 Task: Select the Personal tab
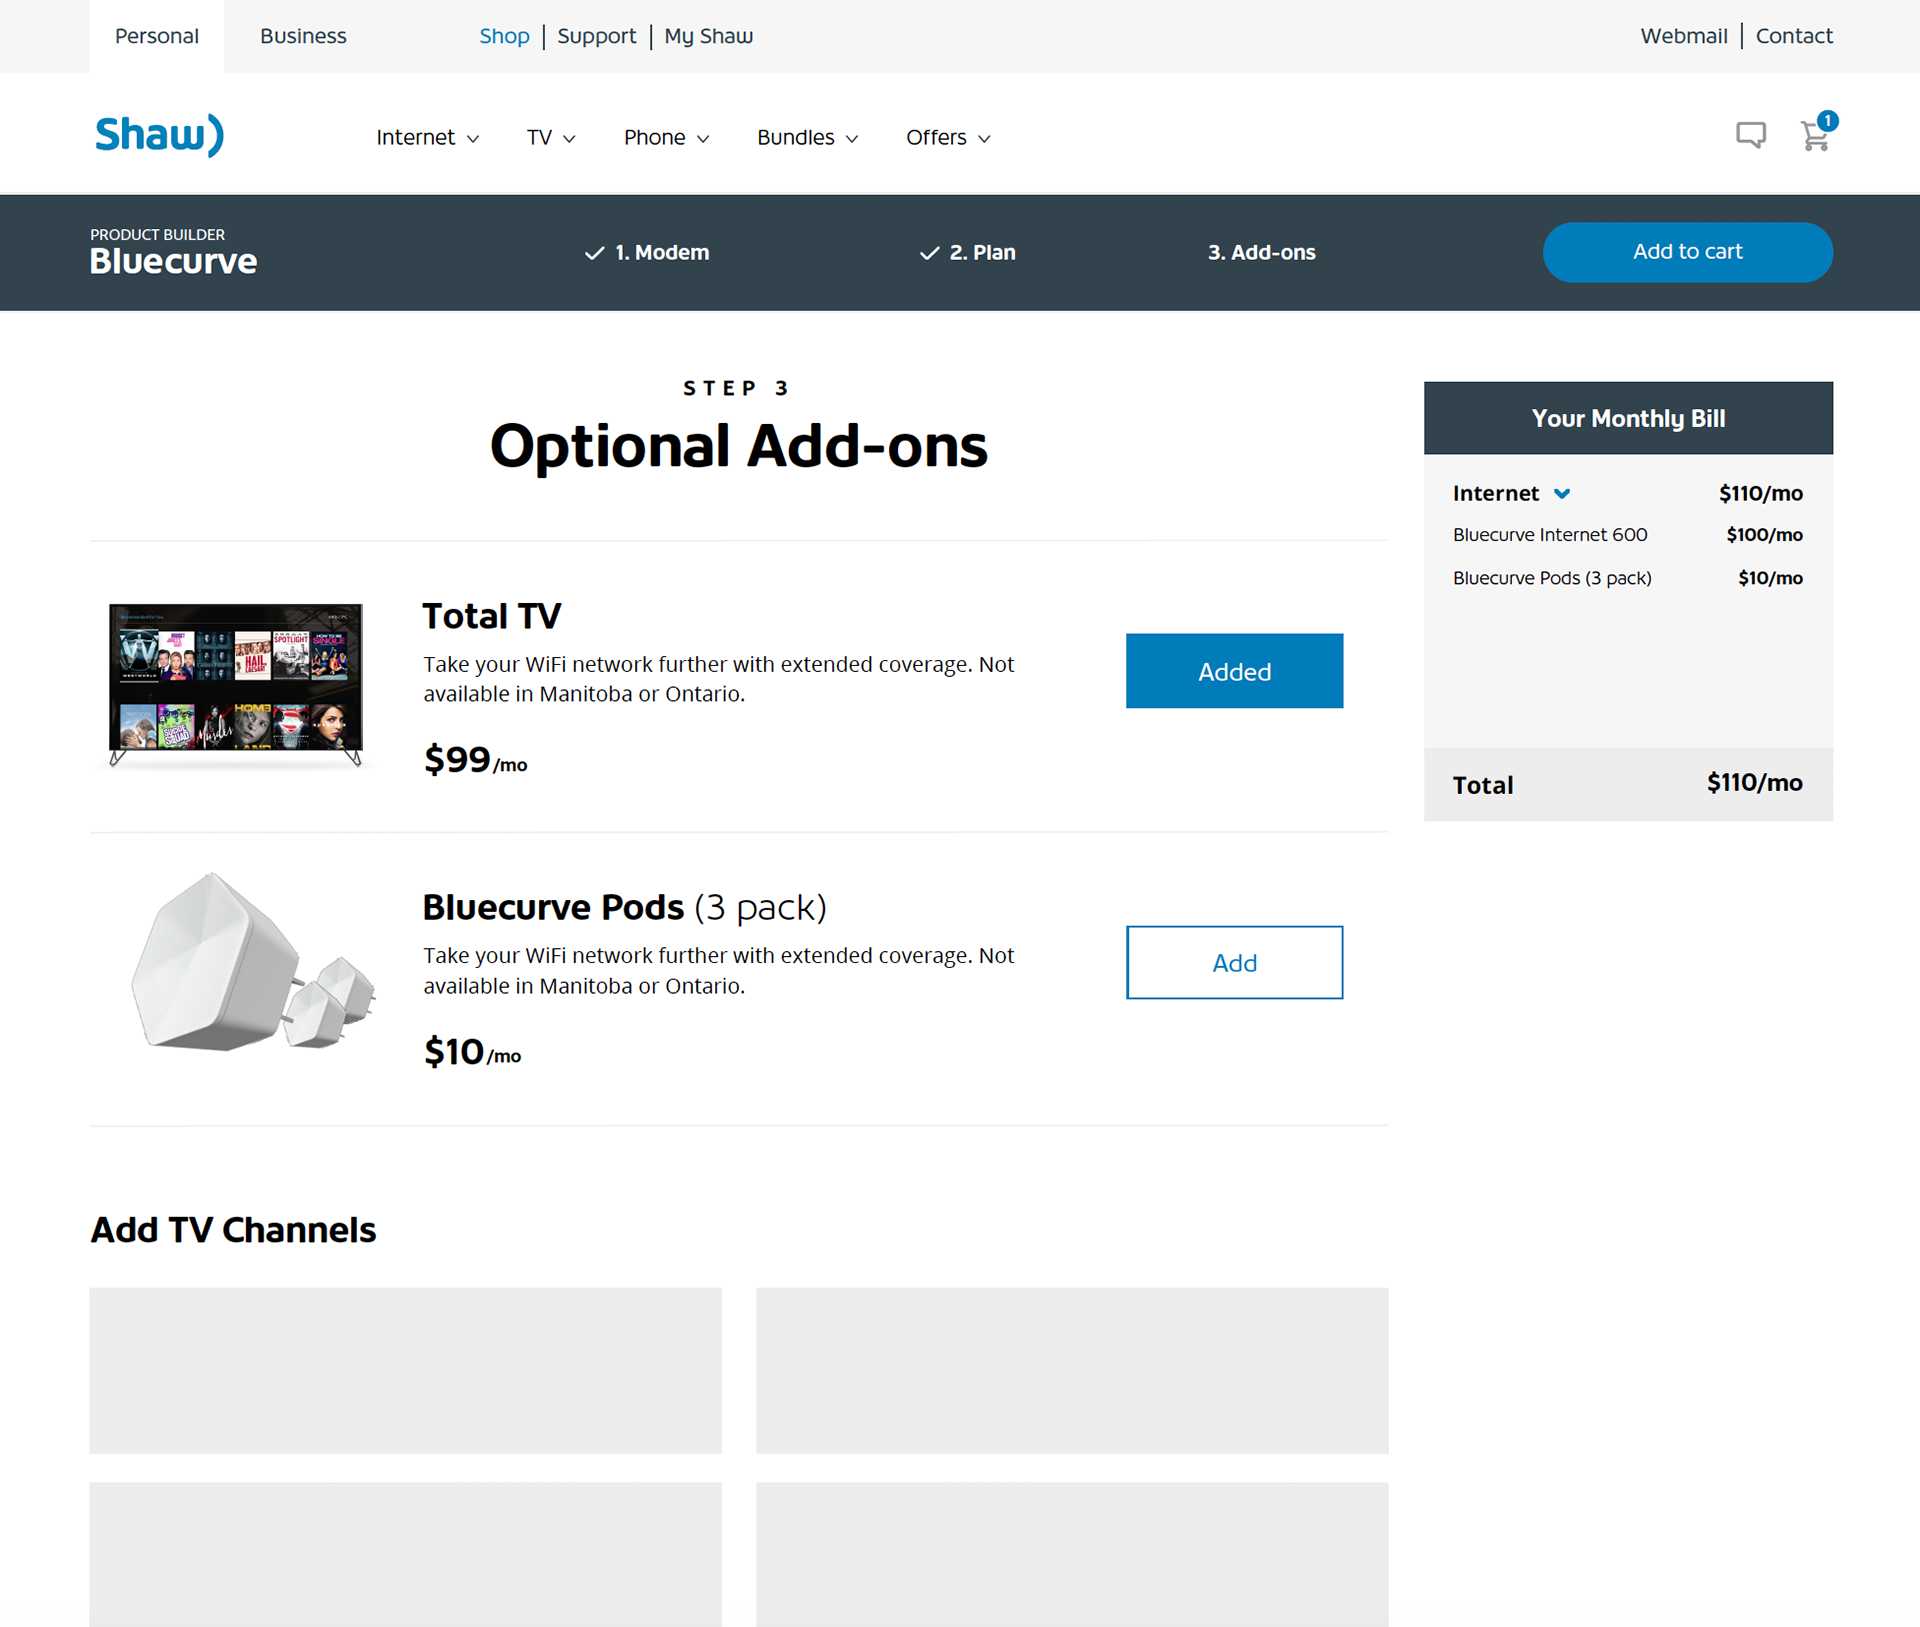(x=157, y=36)
